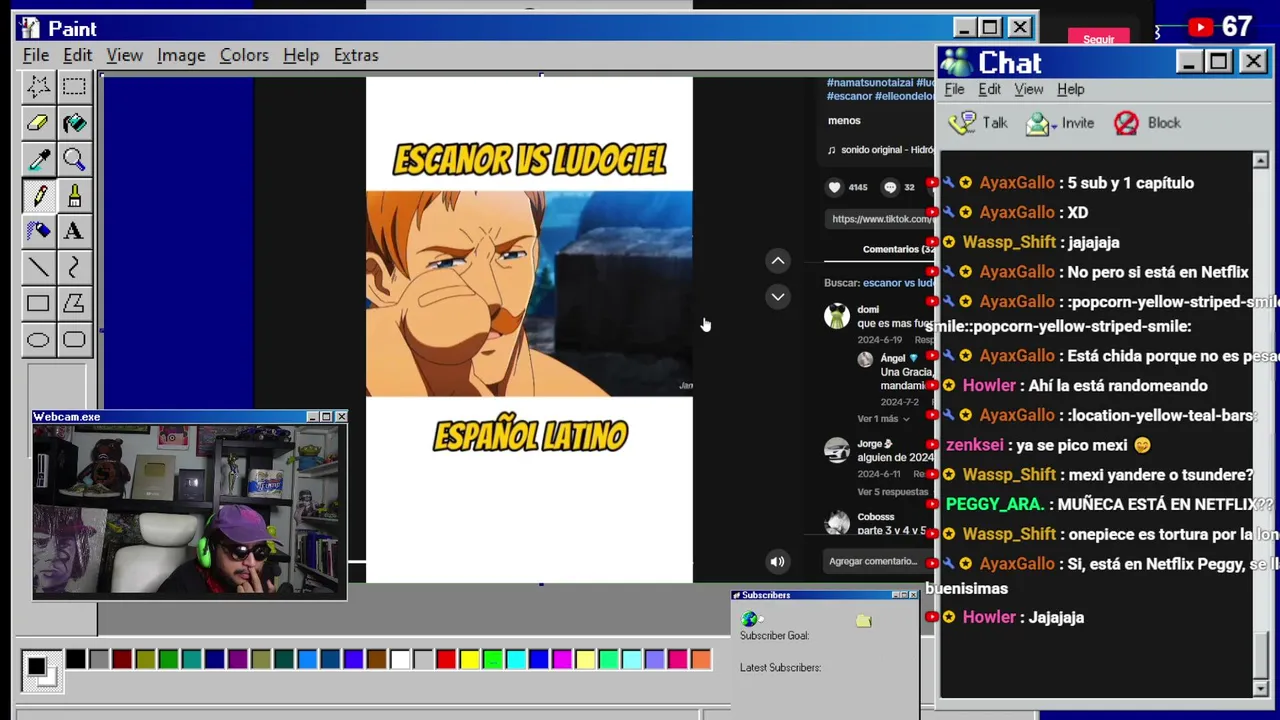Click the TikTok comment bubble icon
This screenshot has width=1280, height=720.
click(890, 187)
